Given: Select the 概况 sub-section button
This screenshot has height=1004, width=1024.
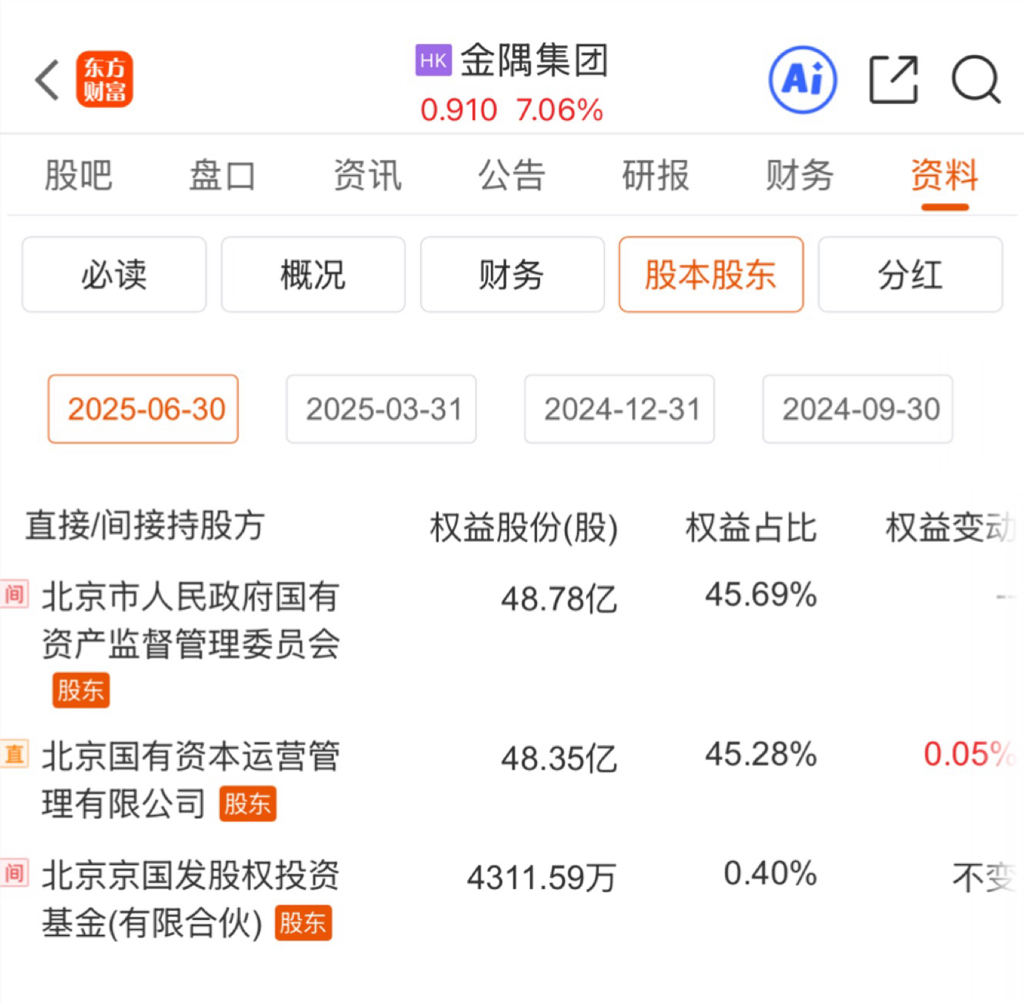Looking at the screenshot, I should [313, 274].
